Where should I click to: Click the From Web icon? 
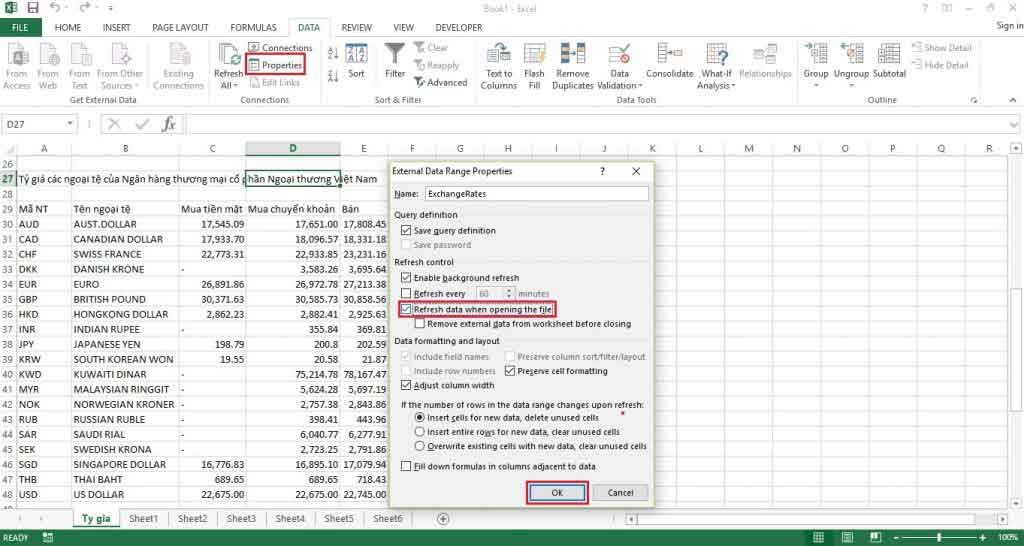point(48,66)
